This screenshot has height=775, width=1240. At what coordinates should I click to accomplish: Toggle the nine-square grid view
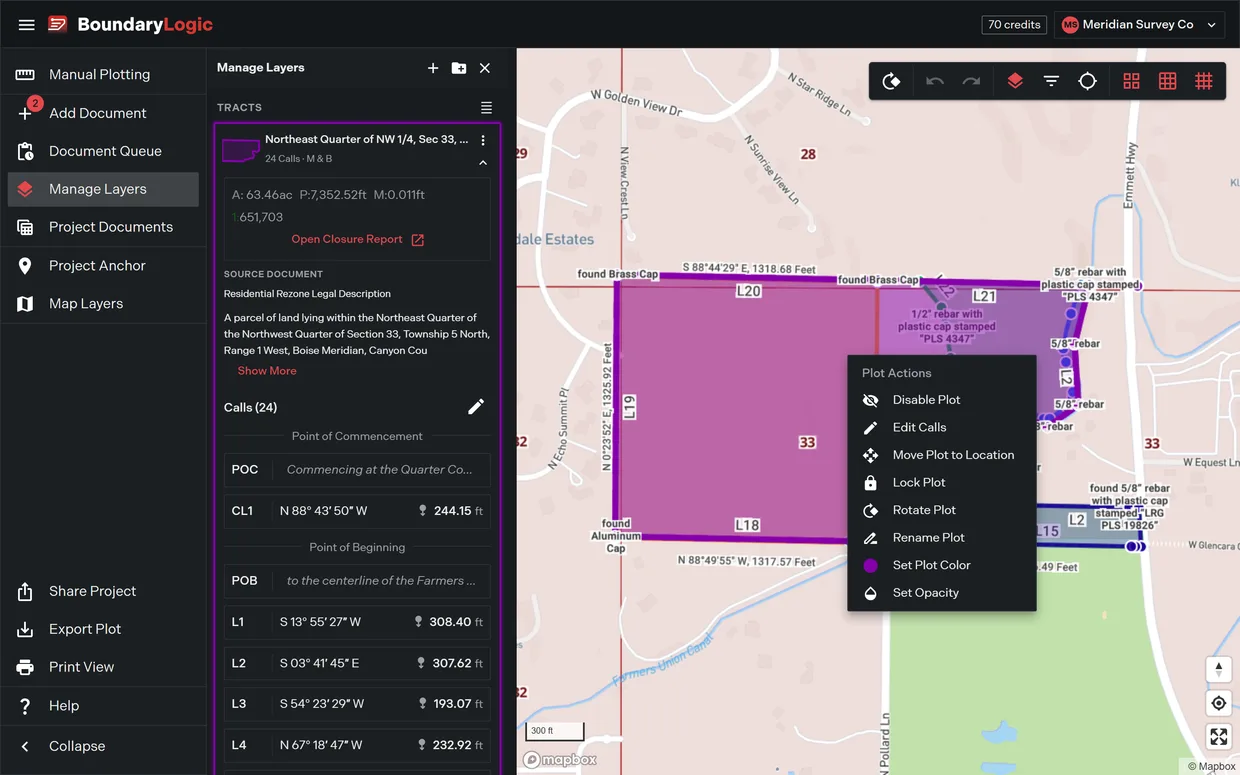point(1167,81)
